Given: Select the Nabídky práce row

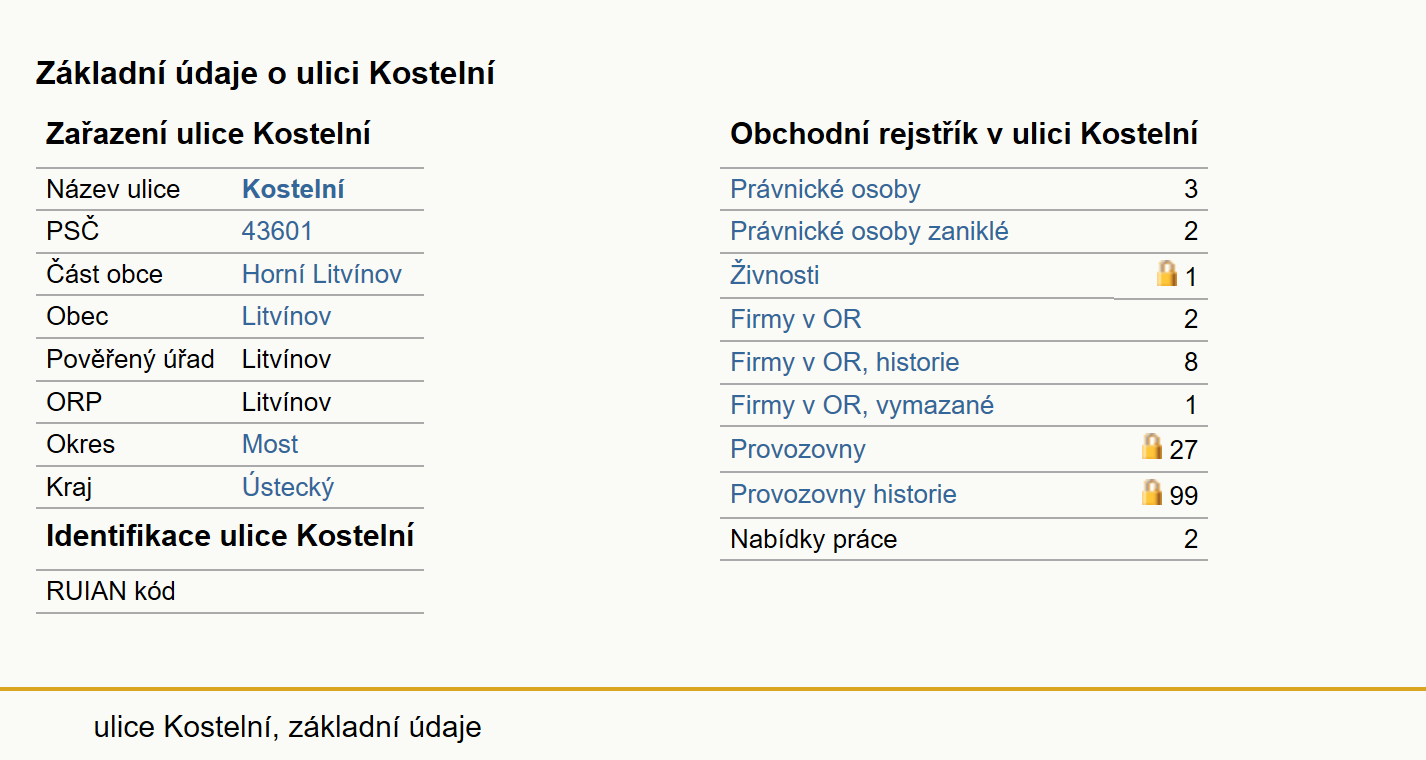Looking at the screenshot, I should pyautogui.click(x=964, y=539).
